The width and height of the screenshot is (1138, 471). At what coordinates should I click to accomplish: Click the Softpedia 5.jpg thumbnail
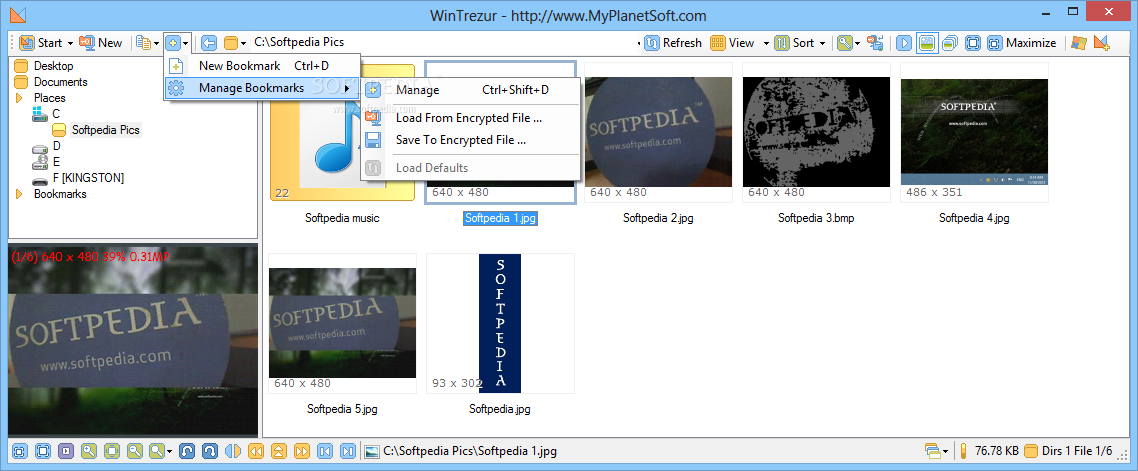point(343,323)
